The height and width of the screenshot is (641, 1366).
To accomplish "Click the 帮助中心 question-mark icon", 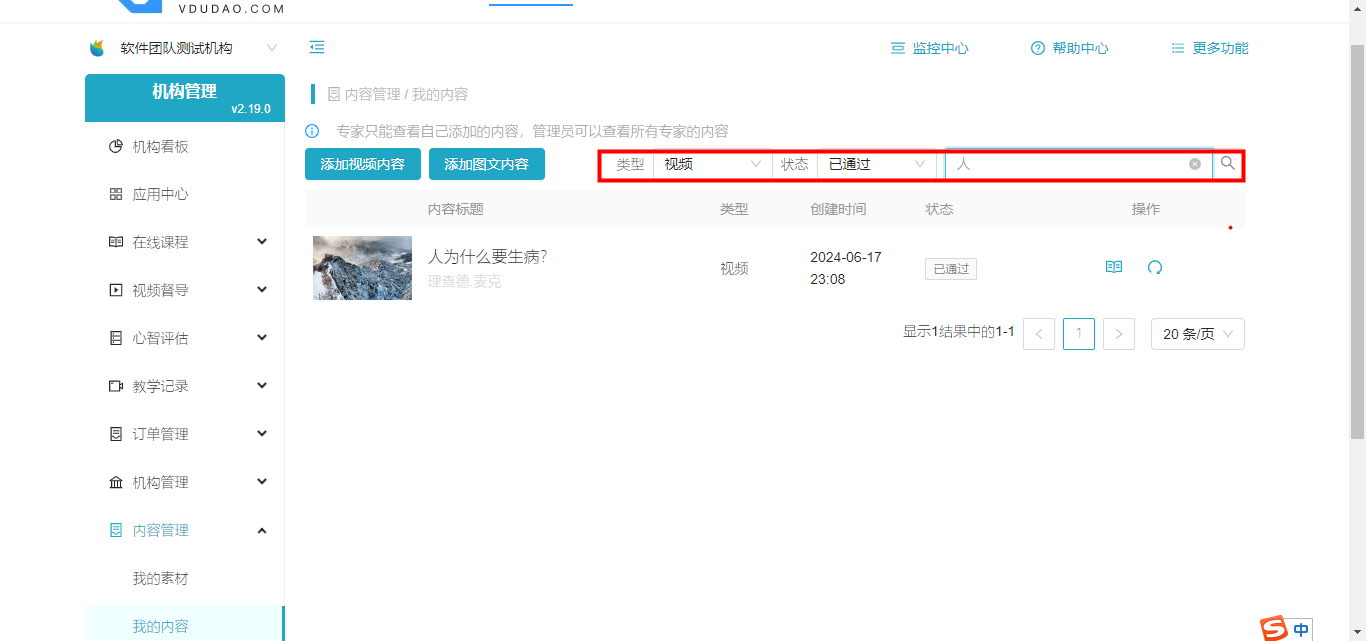I will click(x=1038, y=48).
